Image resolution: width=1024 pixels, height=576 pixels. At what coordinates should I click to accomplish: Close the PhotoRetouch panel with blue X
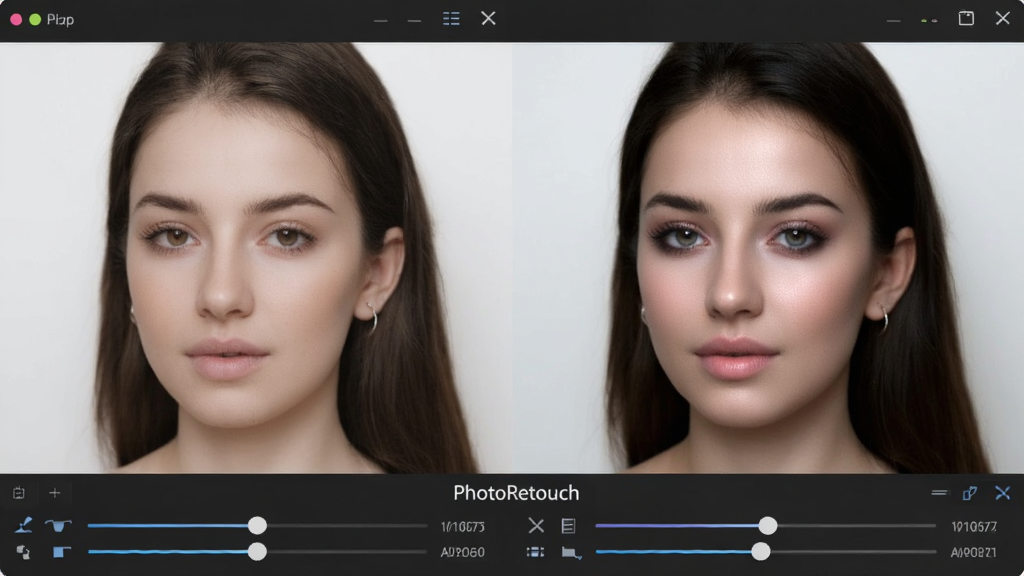pos(1002,493)
